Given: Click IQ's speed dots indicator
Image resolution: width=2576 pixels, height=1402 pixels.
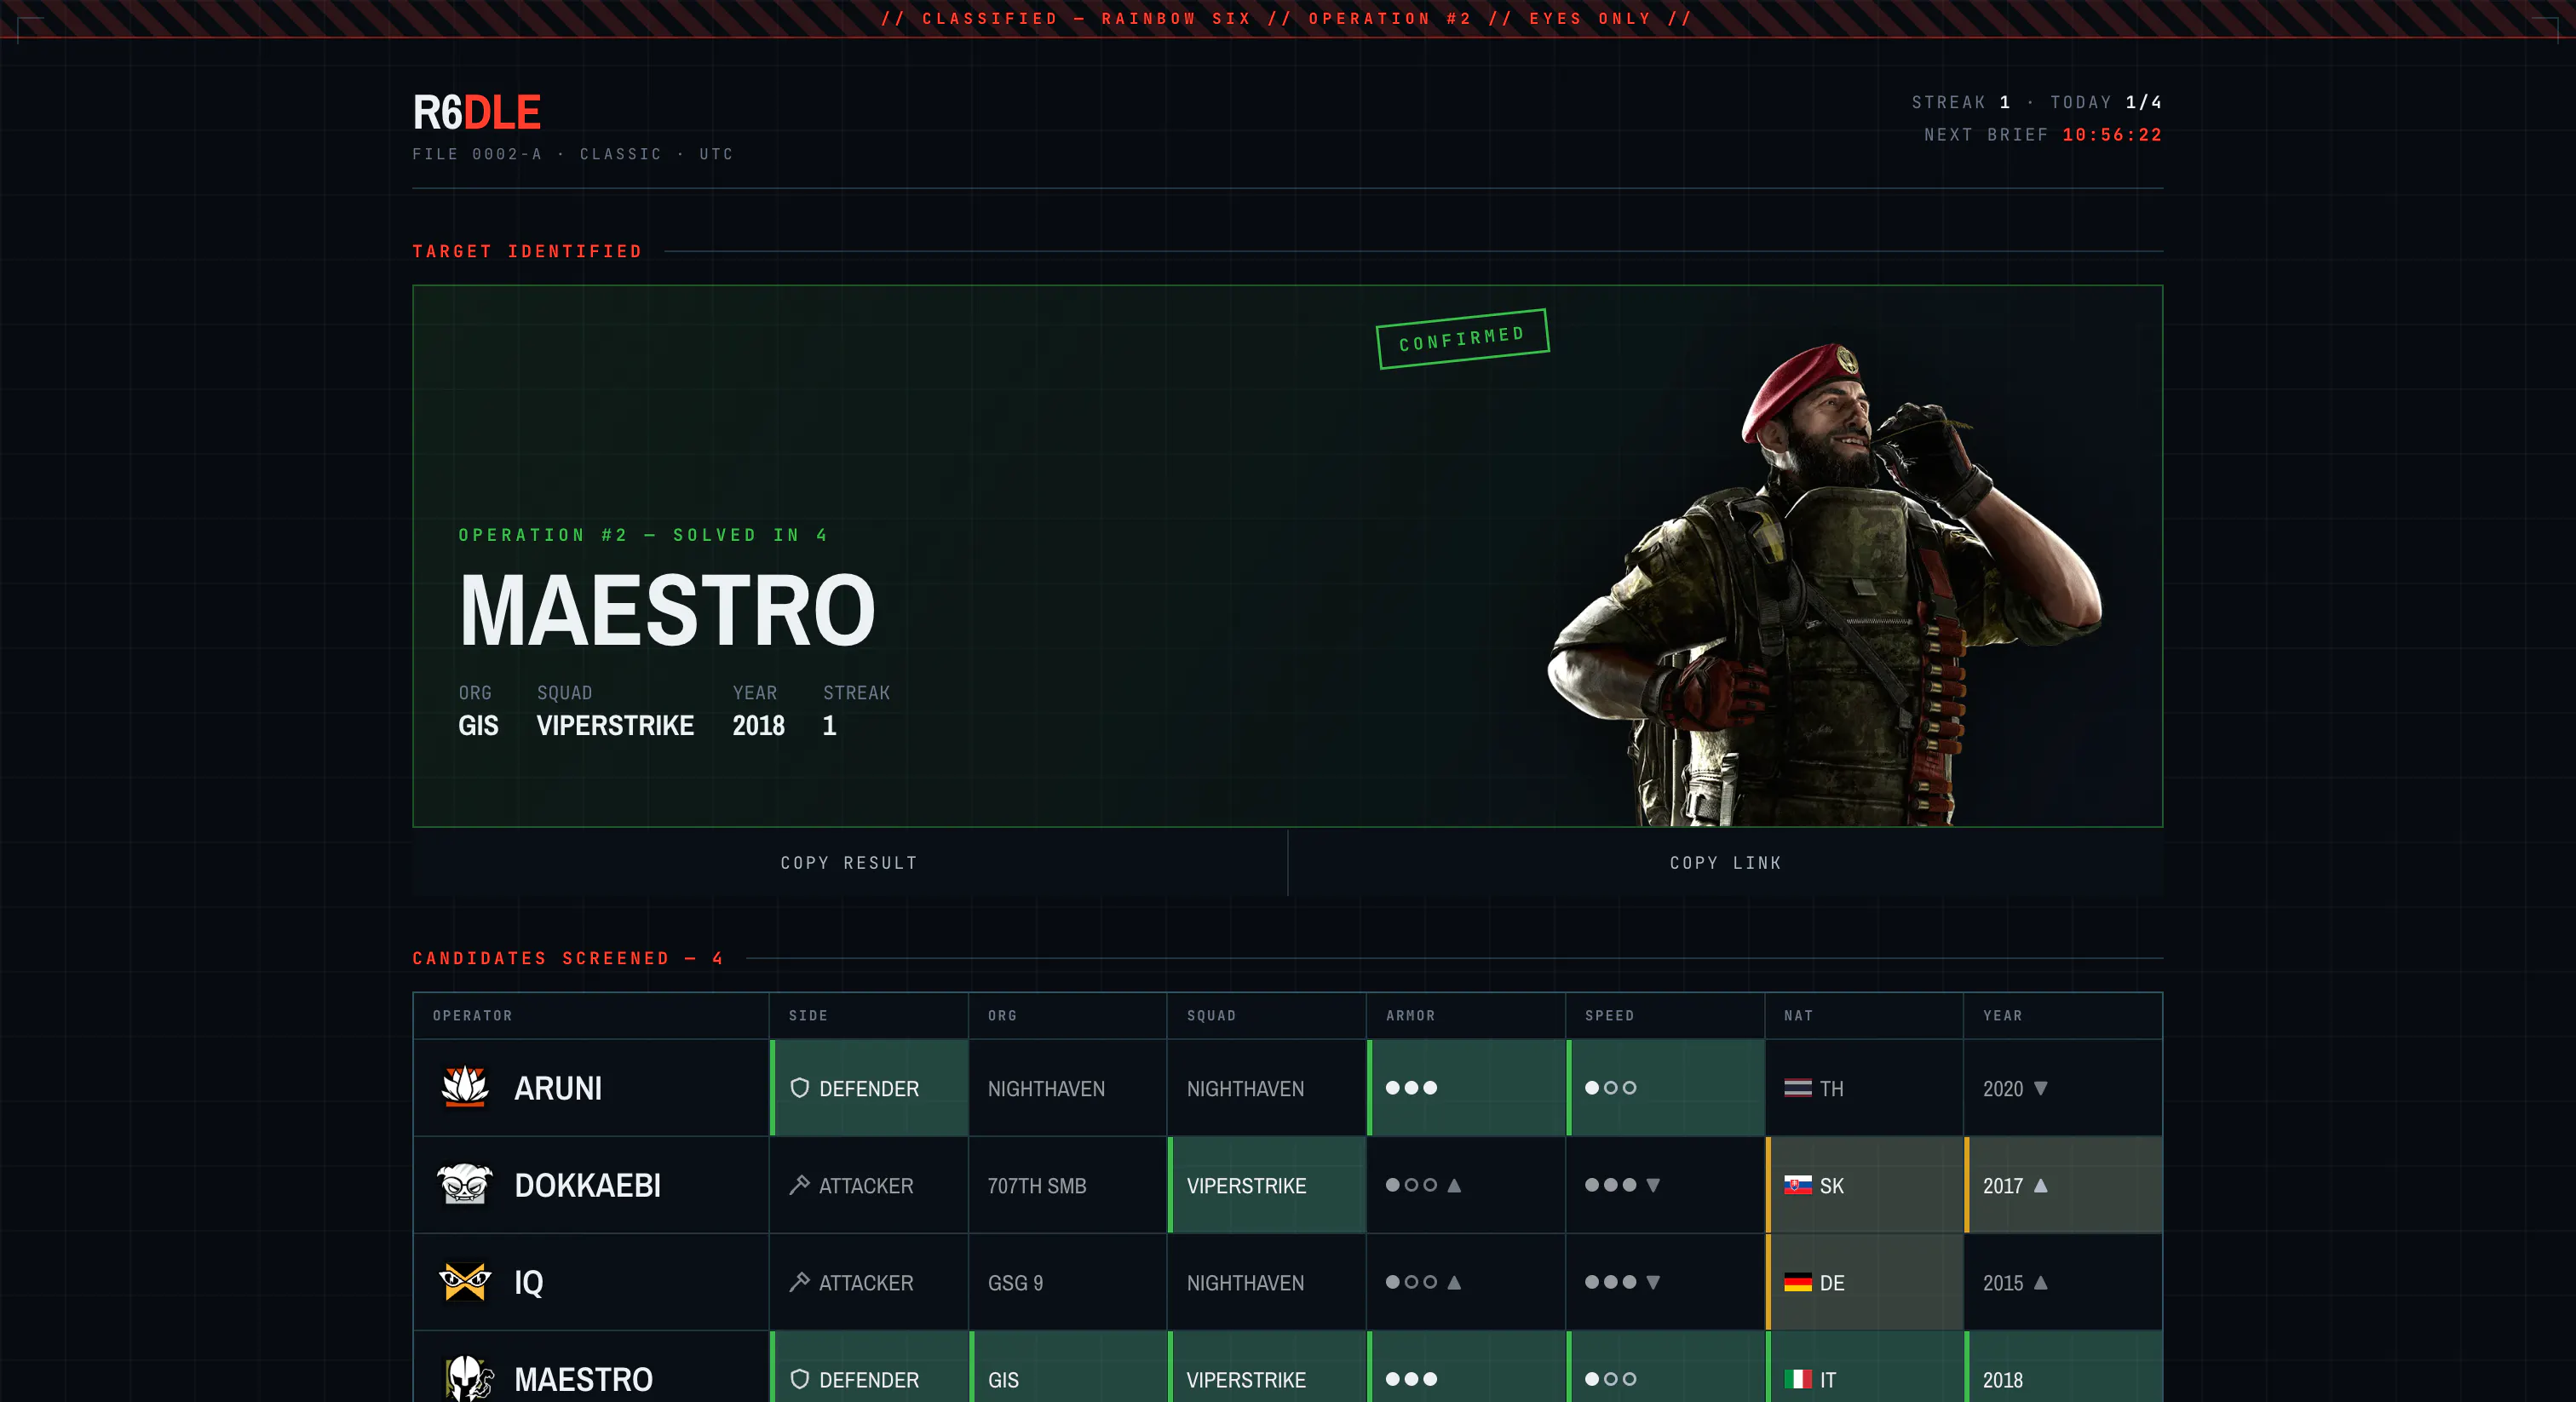Looking at the screenshot, I should click(1610, 1282).
